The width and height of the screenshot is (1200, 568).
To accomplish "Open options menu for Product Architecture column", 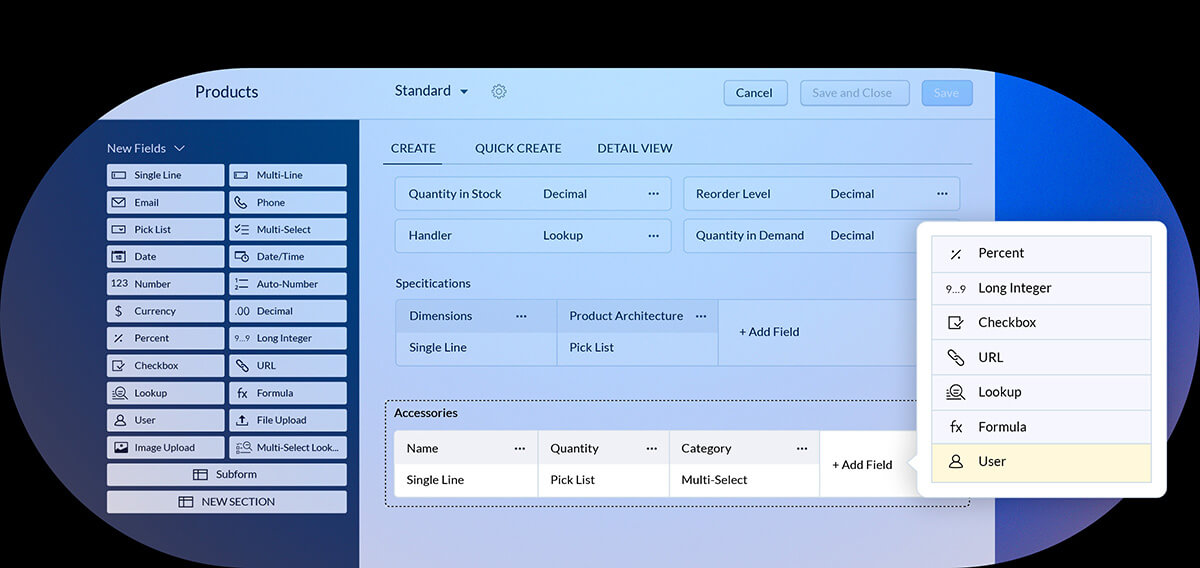I will pos(701,316).
